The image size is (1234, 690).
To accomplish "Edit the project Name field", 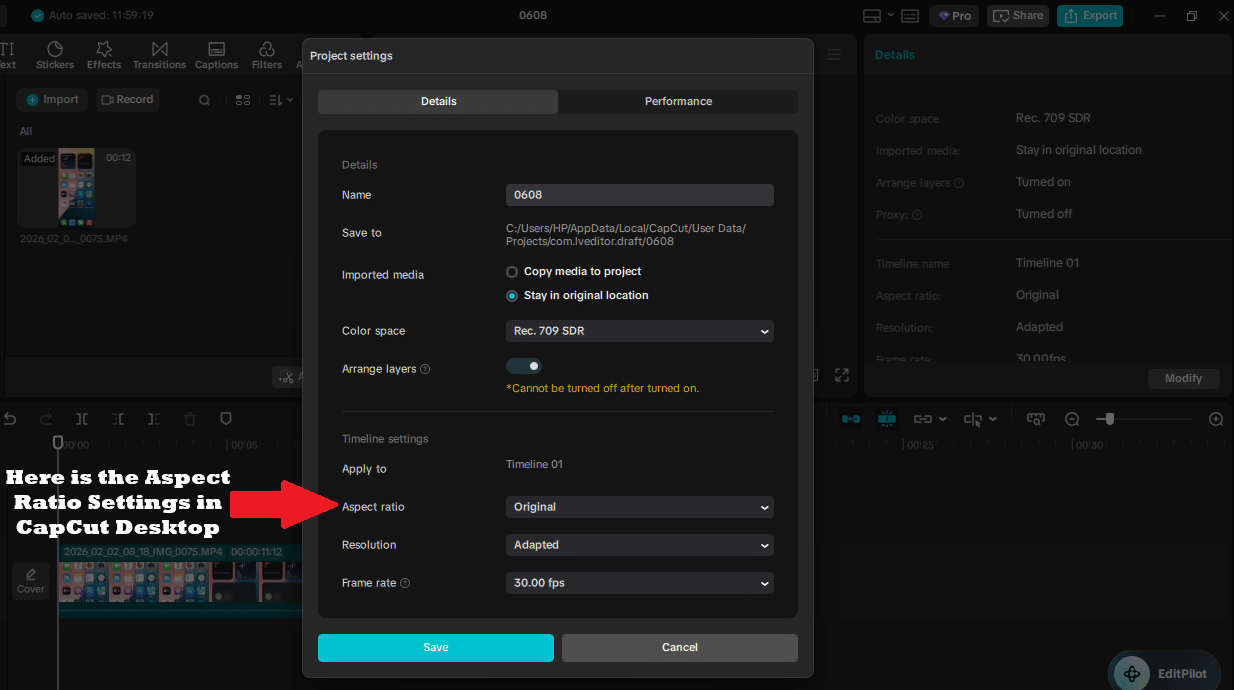I will (x=640, y=195).
